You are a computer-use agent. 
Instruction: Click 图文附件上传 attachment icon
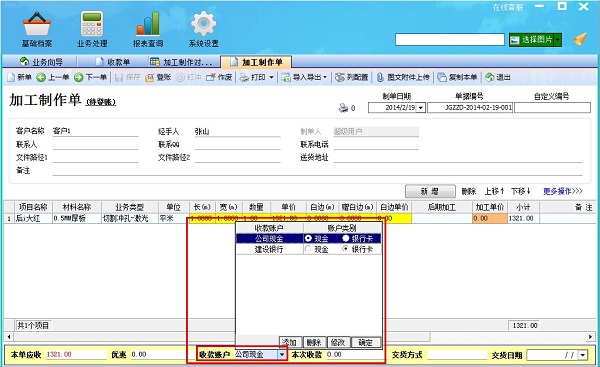[380, 77]
